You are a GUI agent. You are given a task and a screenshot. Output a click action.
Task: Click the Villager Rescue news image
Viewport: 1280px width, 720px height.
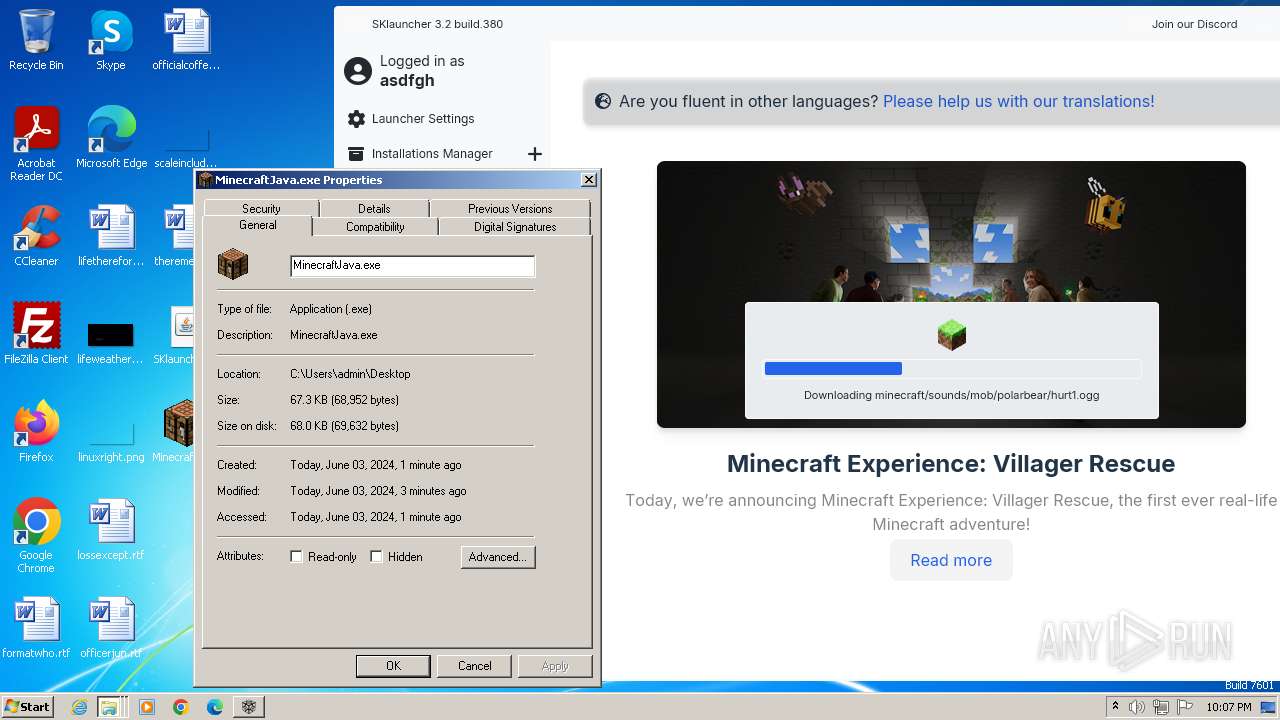[951, 294]
